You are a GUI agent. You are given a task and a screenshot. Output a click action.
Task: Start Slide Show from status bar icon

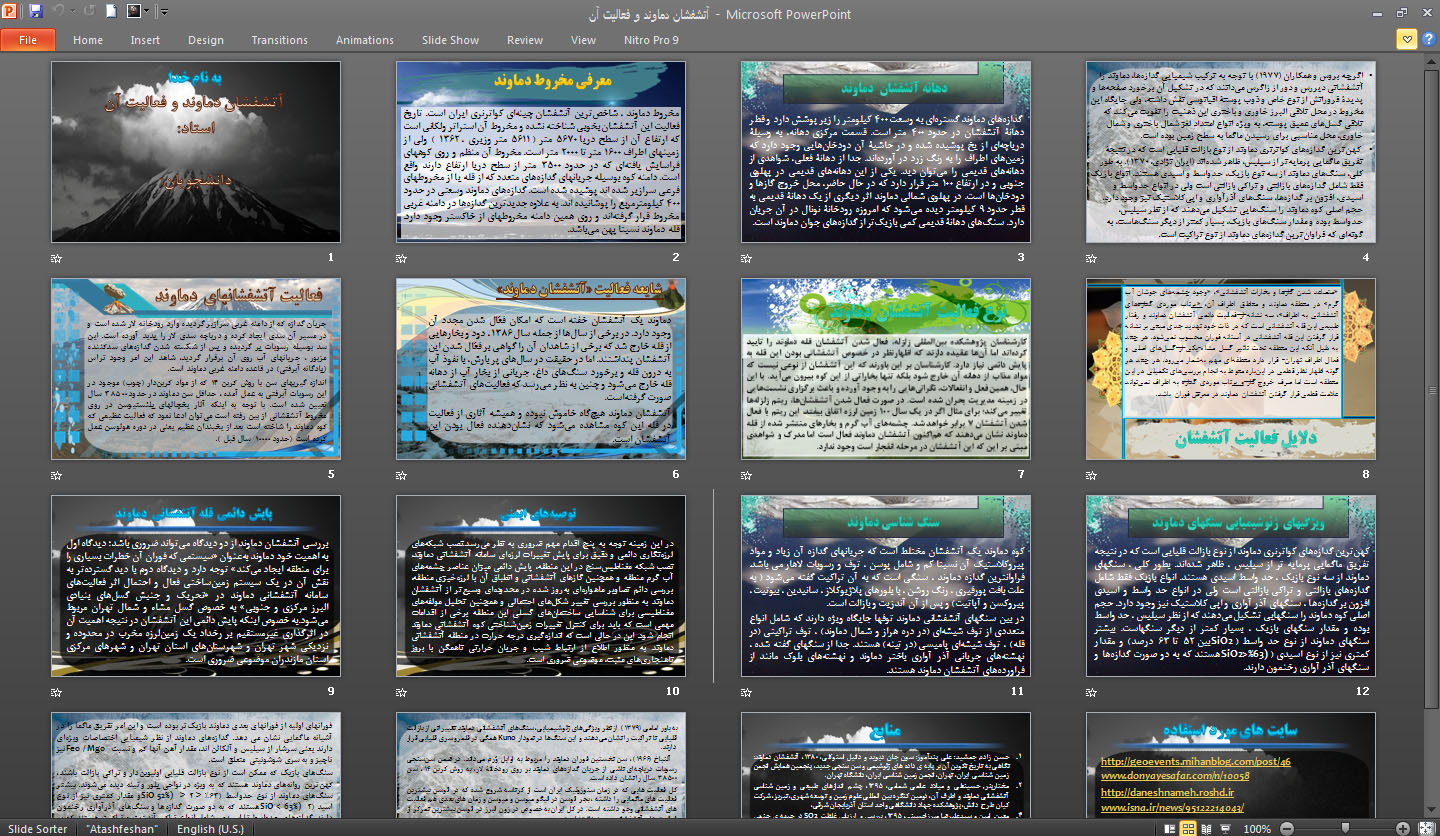1226,829
